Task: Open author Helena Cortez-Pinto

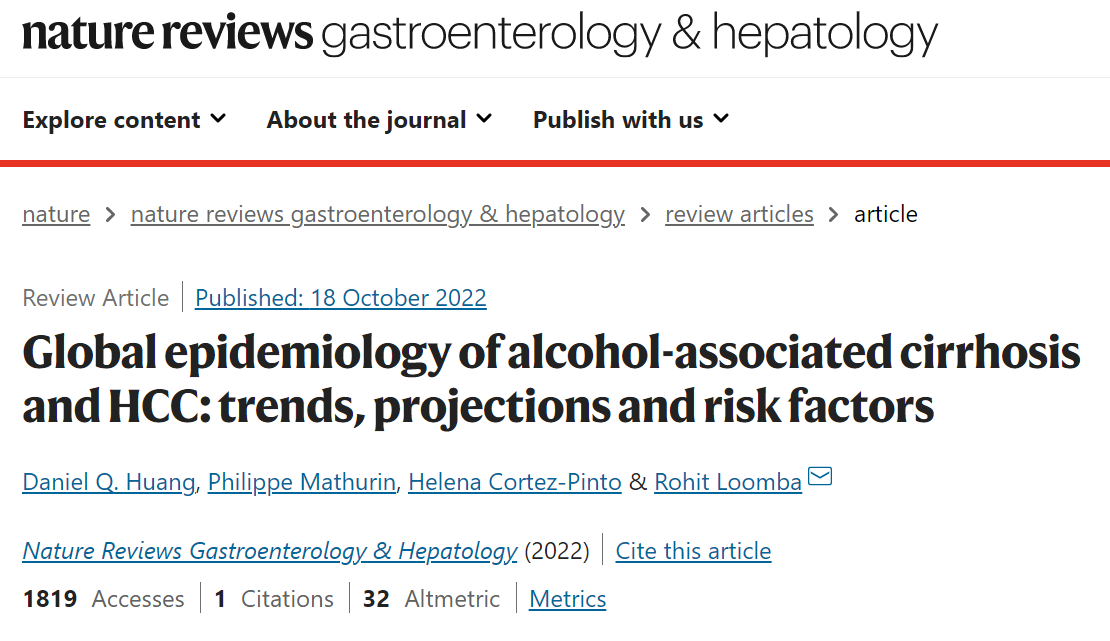Action: pos(515,482)
